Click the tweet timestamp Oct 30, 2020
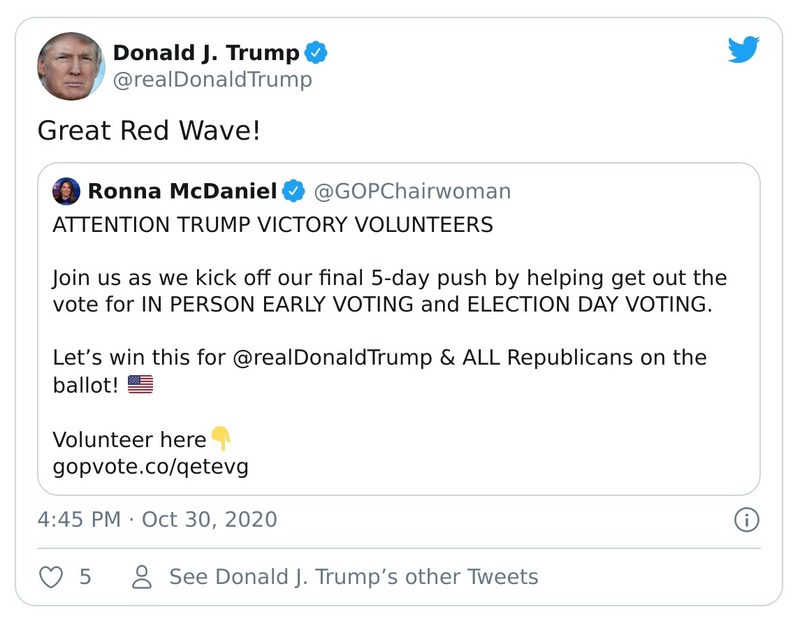This screenshot has width=800, height=621. tap(155, 519)
